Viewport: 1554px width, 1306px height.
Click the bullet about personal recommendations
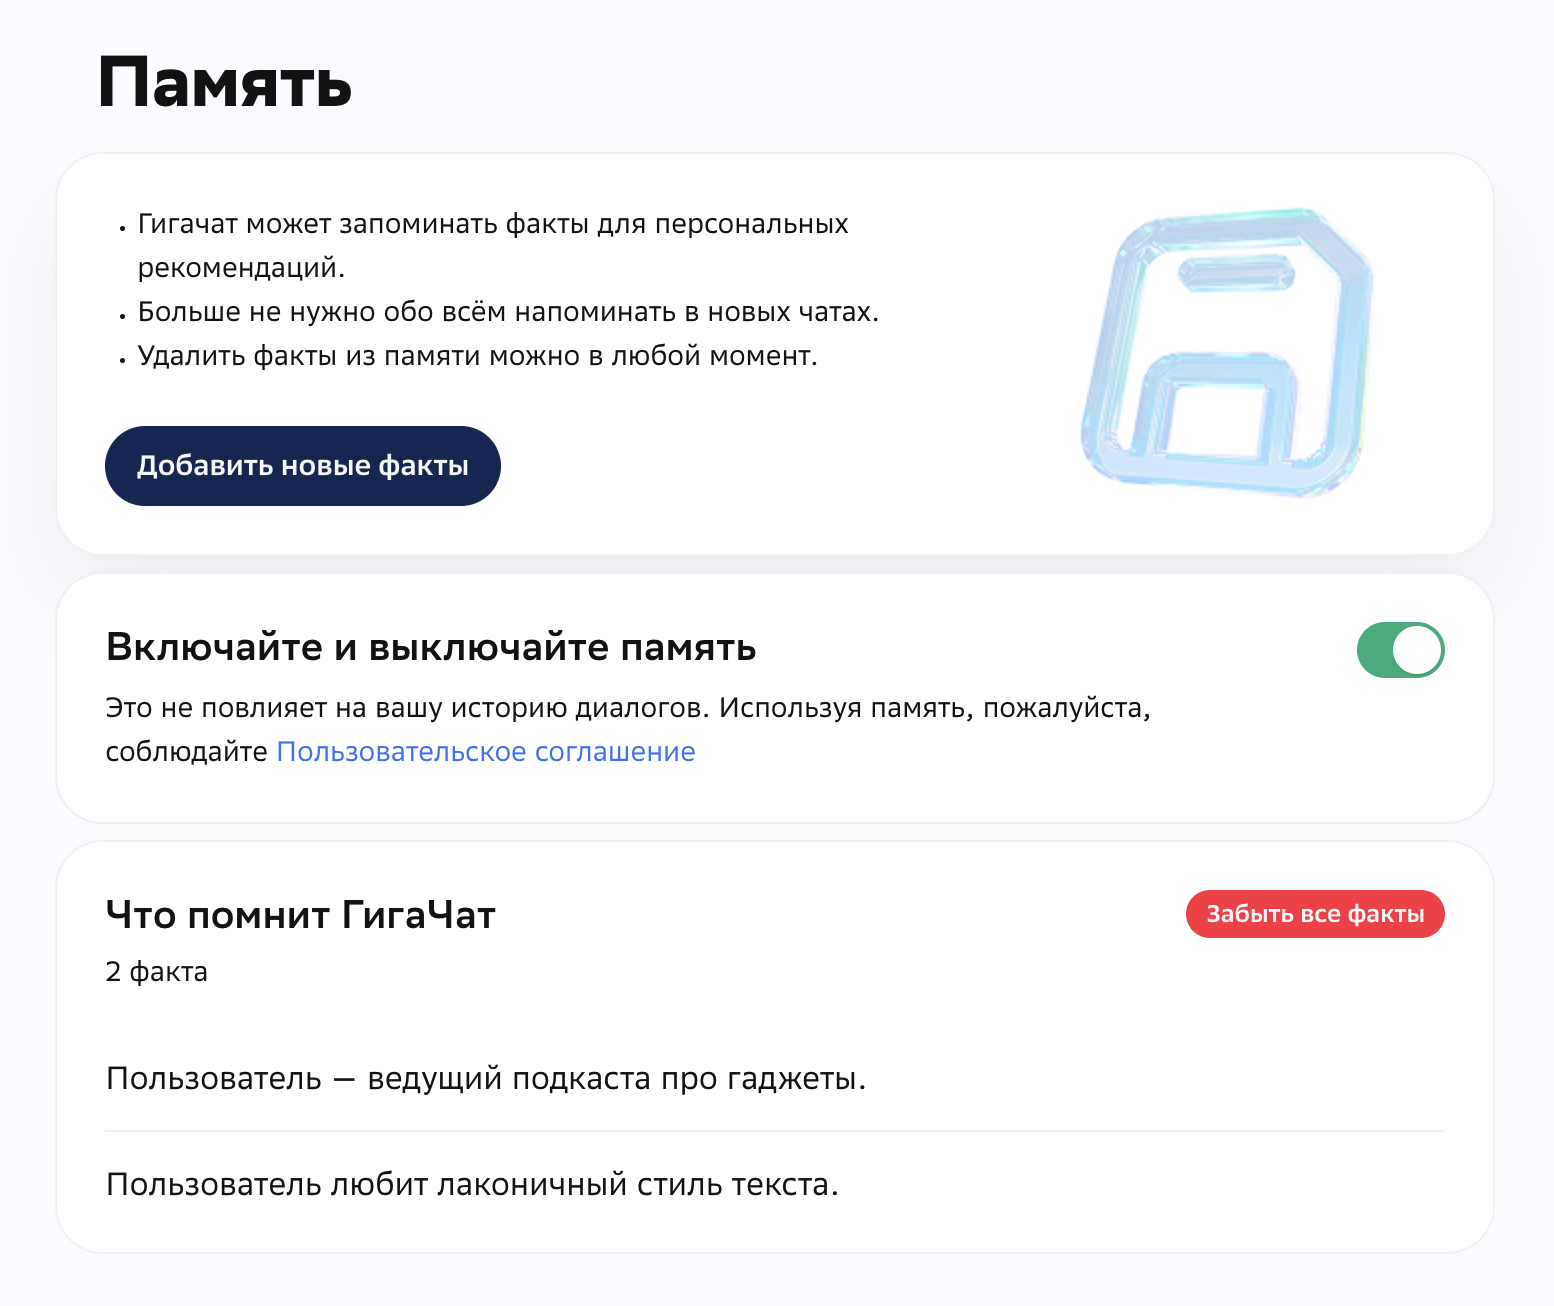coord(492,225)
